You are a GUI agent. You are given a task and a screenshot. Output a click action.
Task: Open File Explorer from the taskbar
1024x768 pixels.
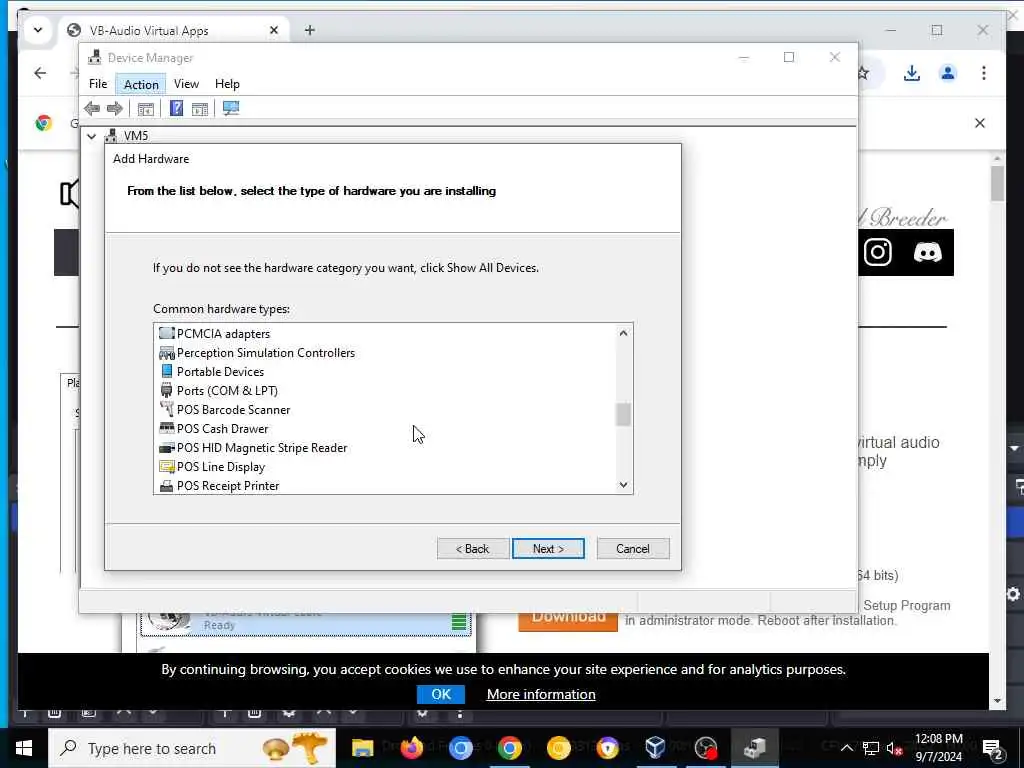point(362,748)
